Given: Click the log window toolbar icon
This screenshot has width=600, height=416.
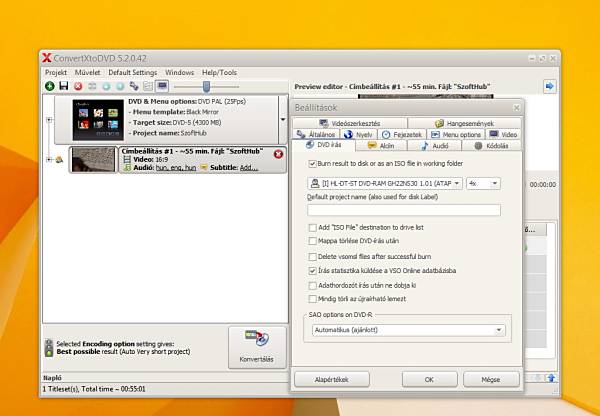Looking at the screenshot, I should pyautogui.click(x=148, y=86).
